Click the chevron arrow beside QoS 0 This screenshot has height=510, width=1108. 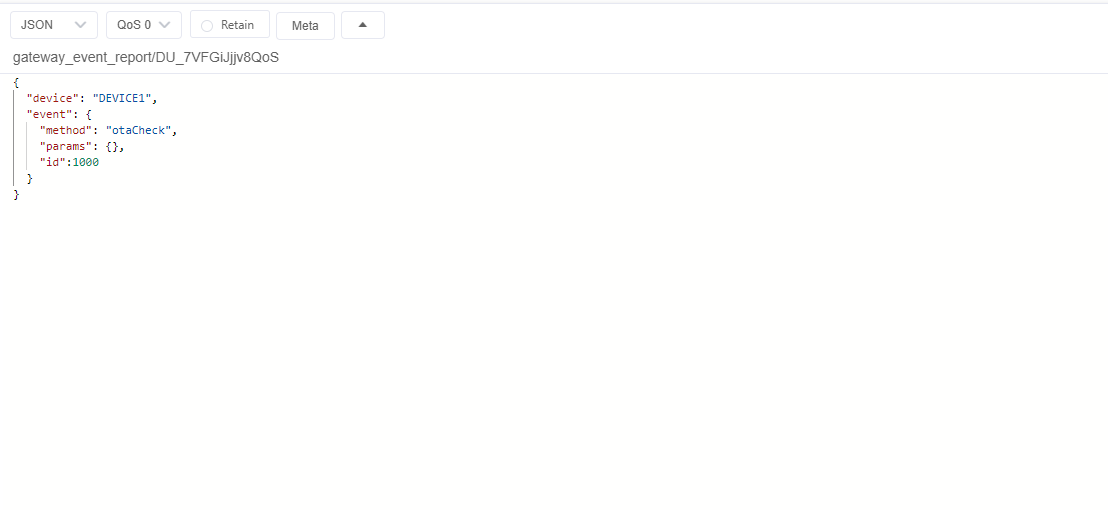coord(165,25)
